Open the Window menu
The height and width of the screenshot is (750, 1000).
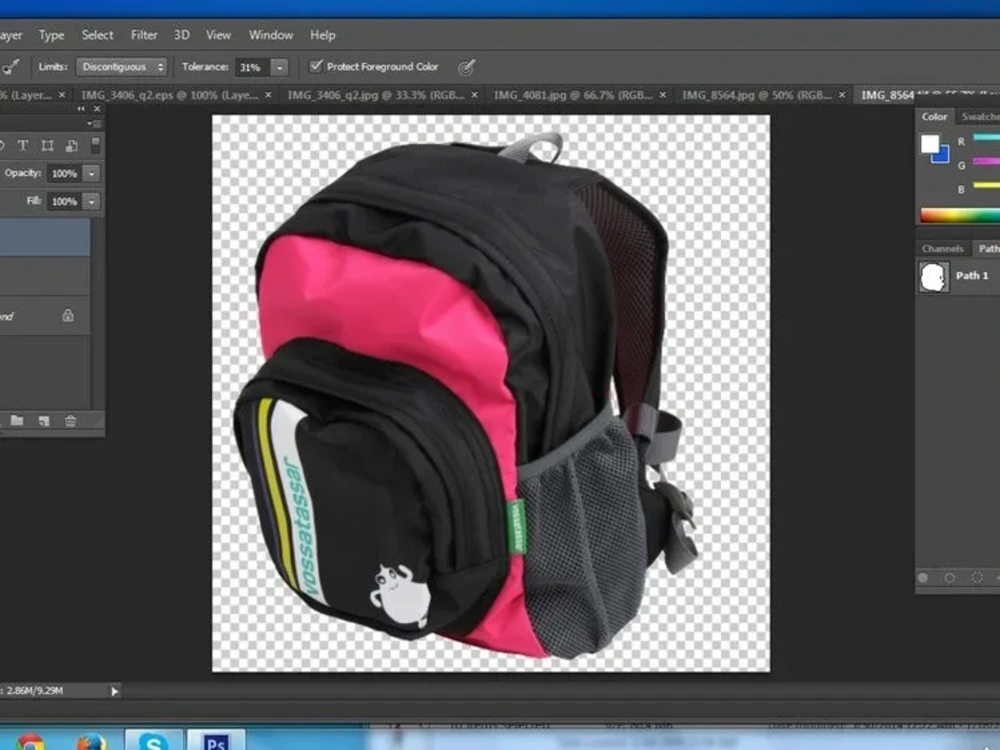(x=270, y=35)
